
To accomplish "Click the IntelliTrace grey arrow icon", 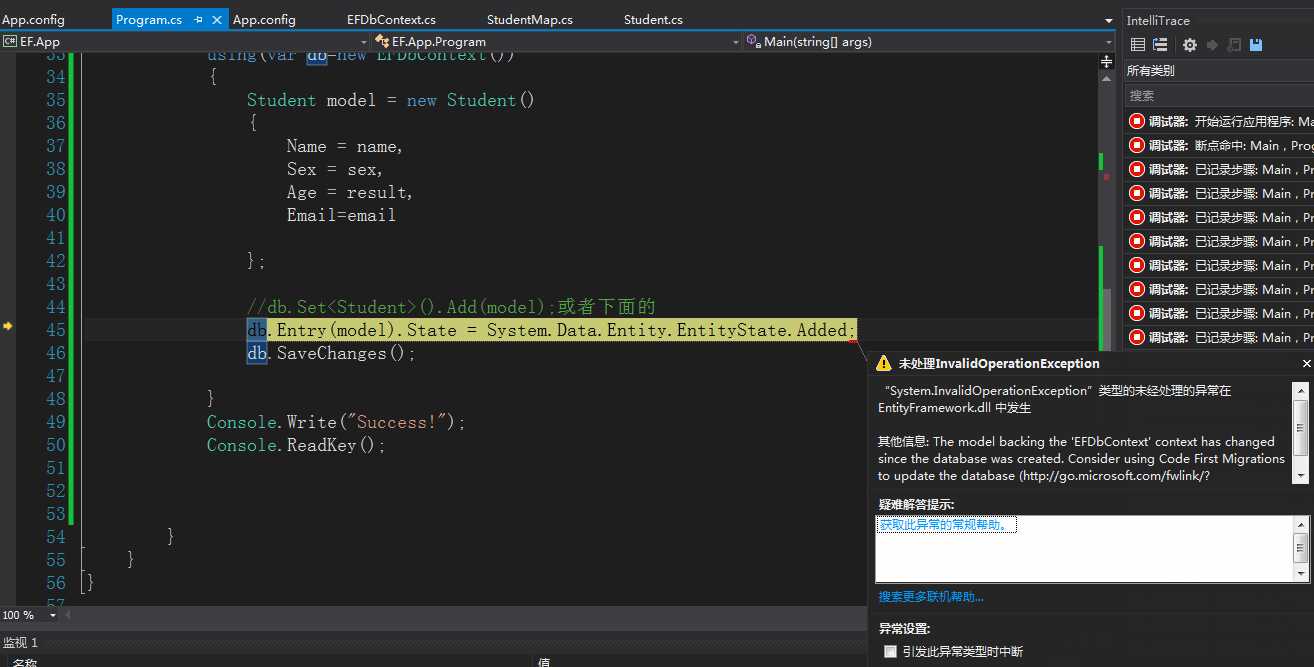I will pos(1212,45).
